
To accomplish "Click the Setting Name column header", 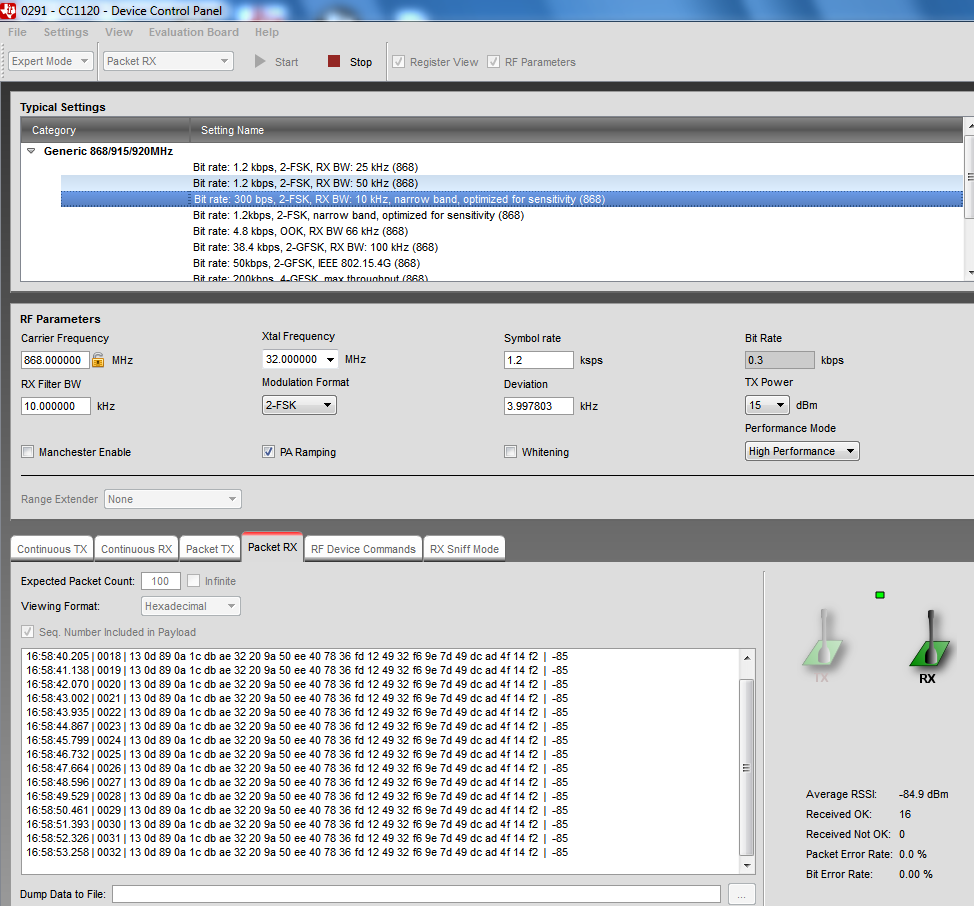I will (x=576, y=130).
